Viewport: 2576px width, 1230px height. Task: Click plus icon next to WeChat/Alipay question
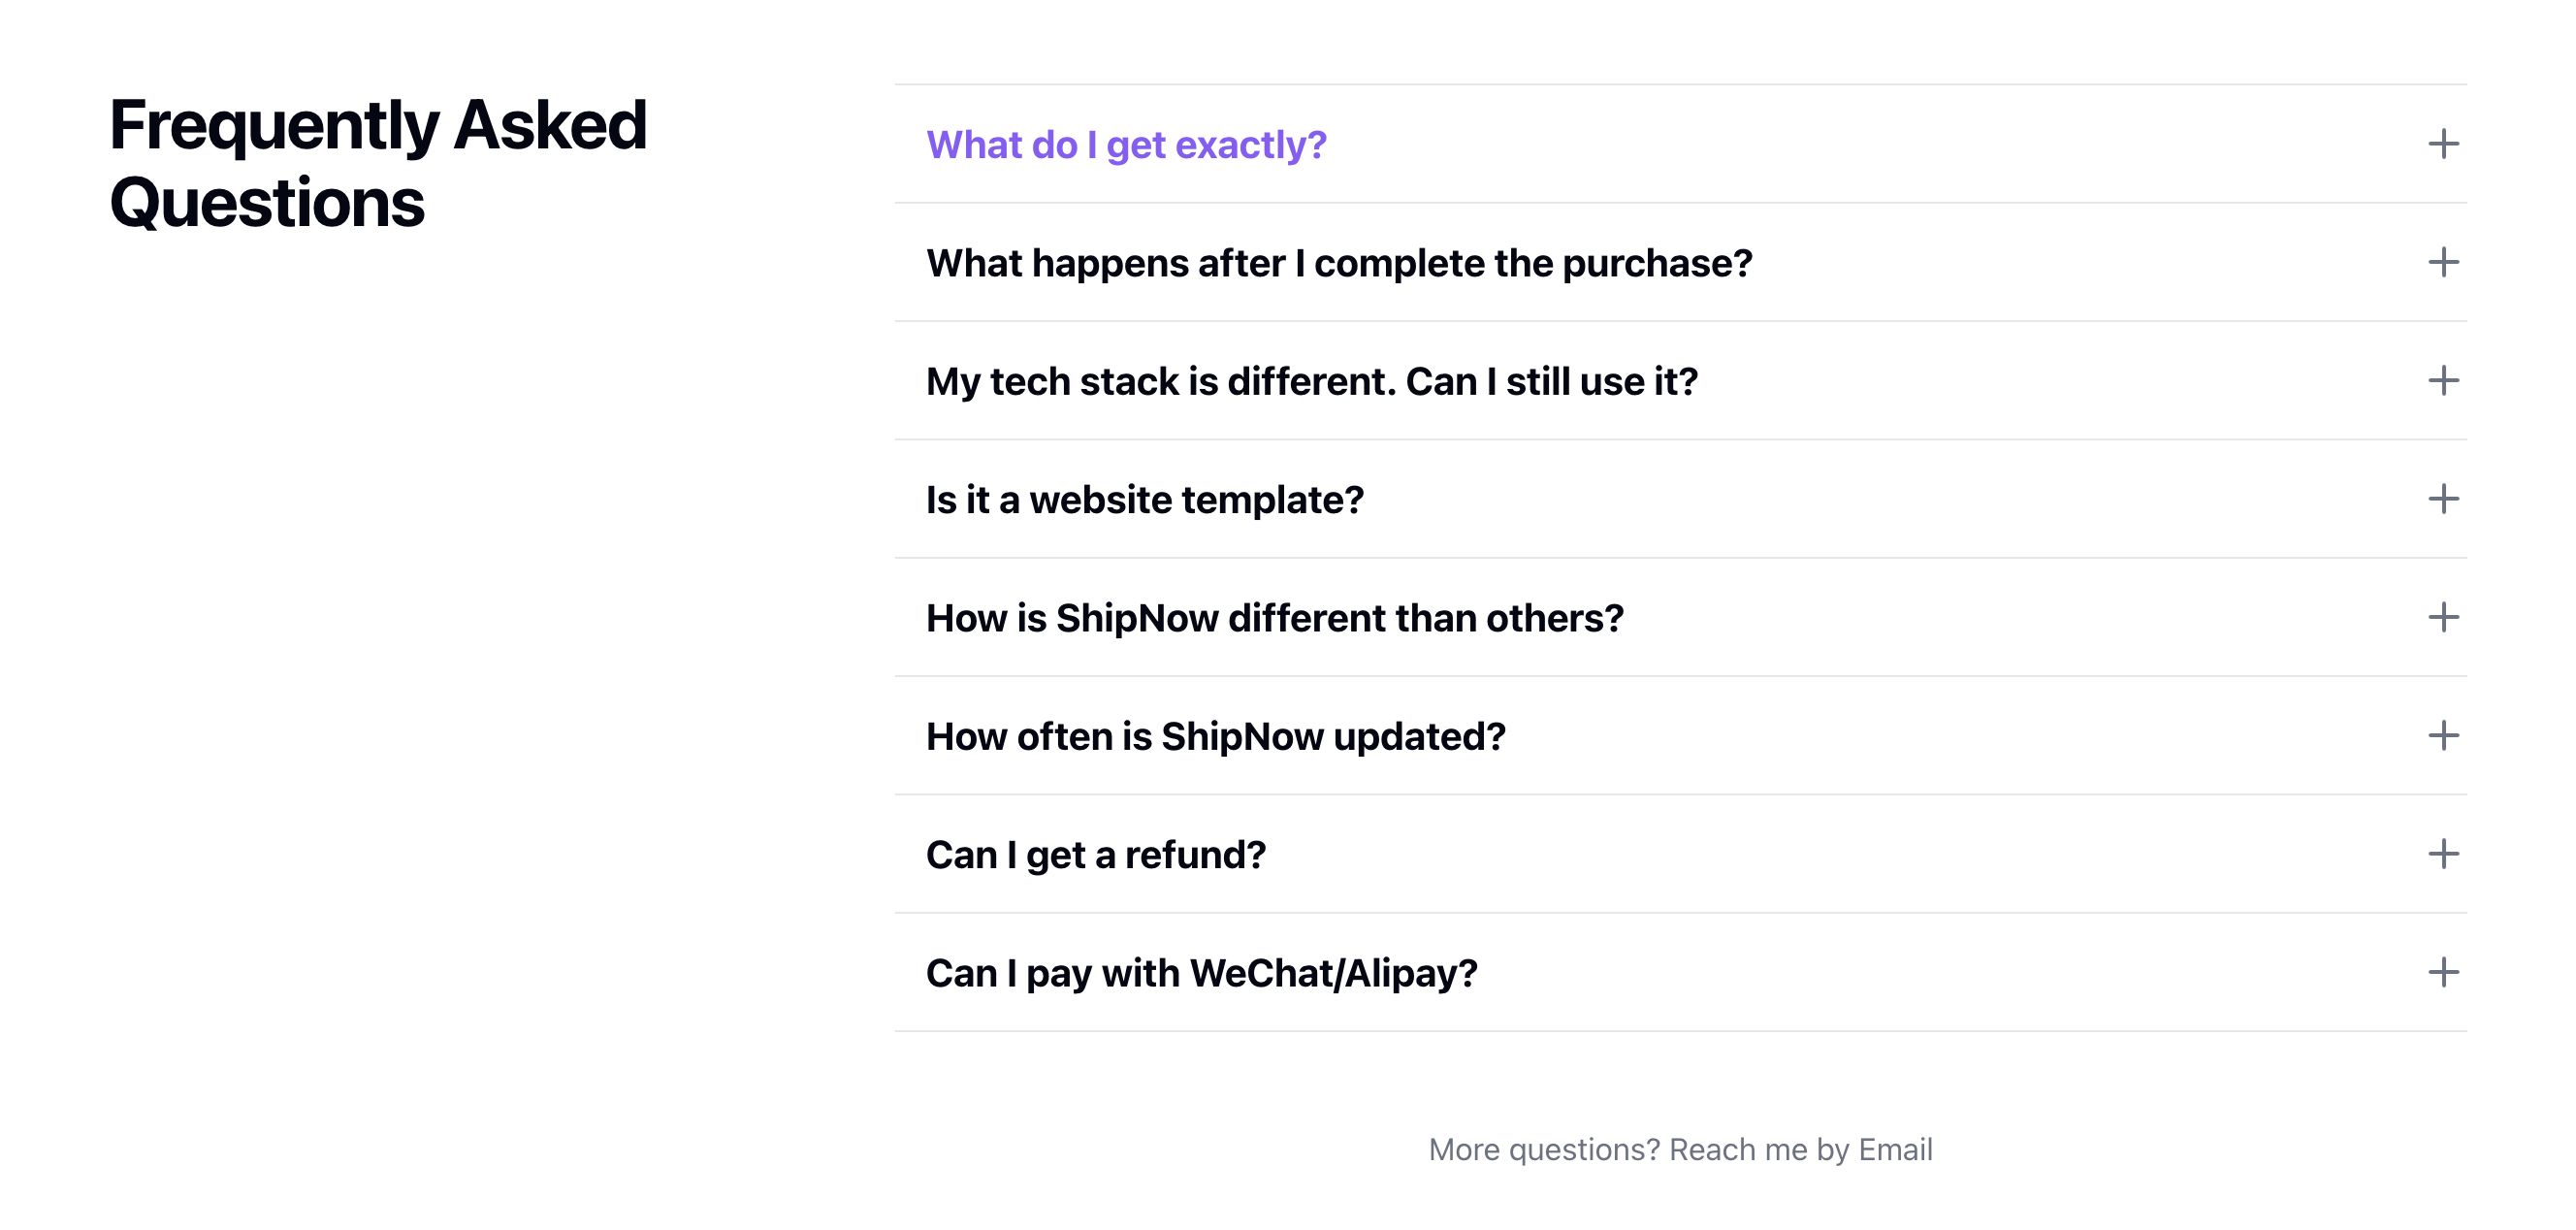2442,971
